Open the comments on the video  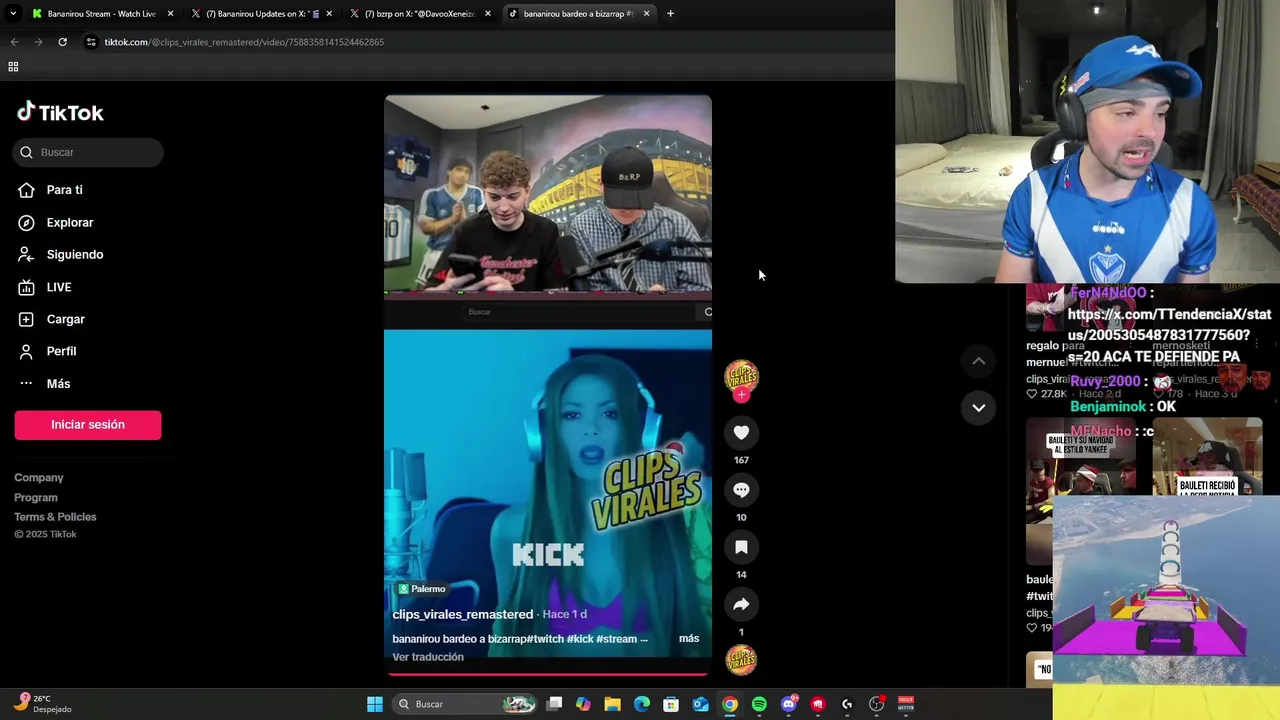(741, 490)
